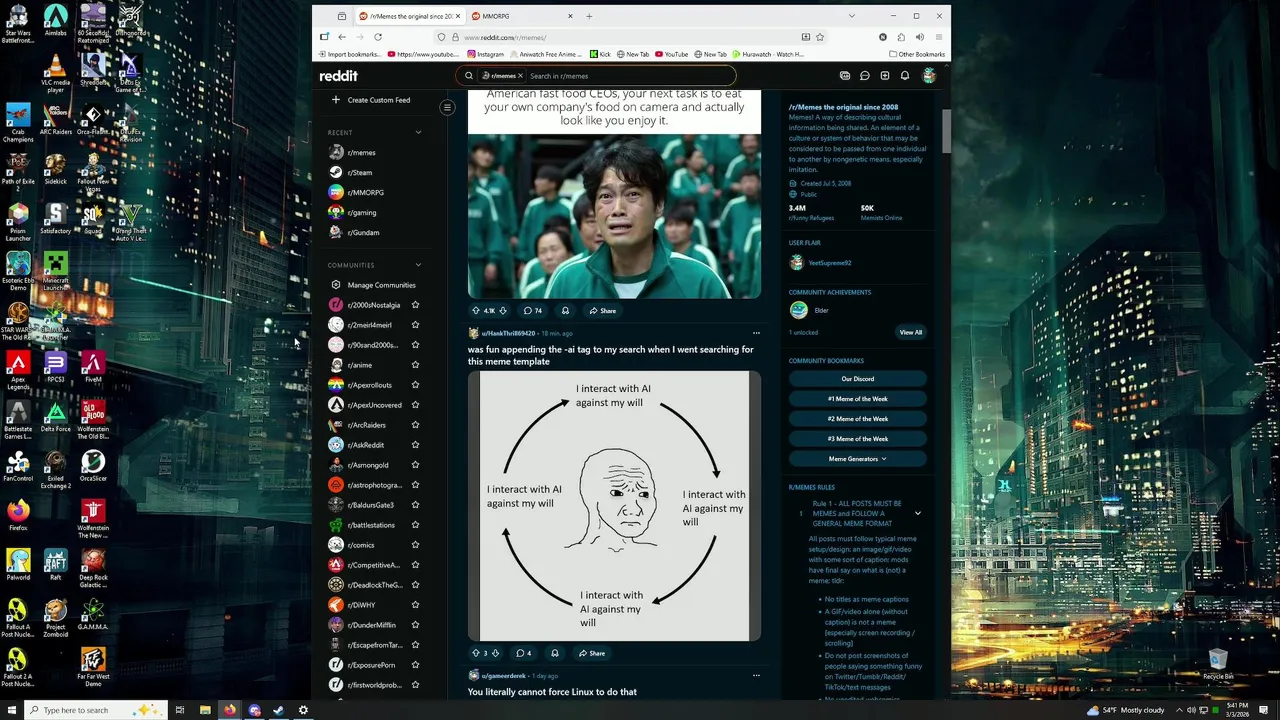Open the user avatar menu in Reddit header
The width and height of the screenshot is (1280, 720).
[x=929, y=76]
